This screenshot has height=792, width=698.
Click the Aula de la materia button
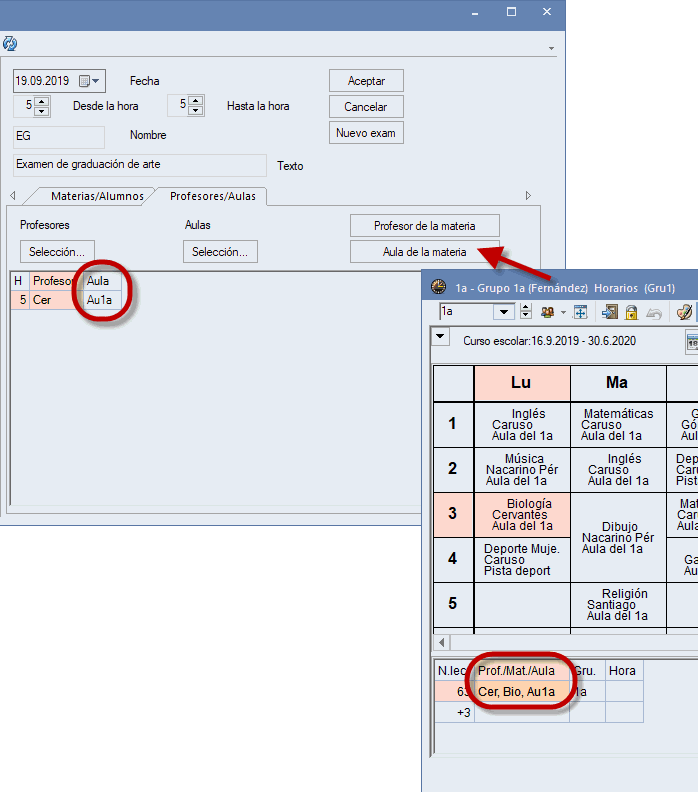[424, 252]
